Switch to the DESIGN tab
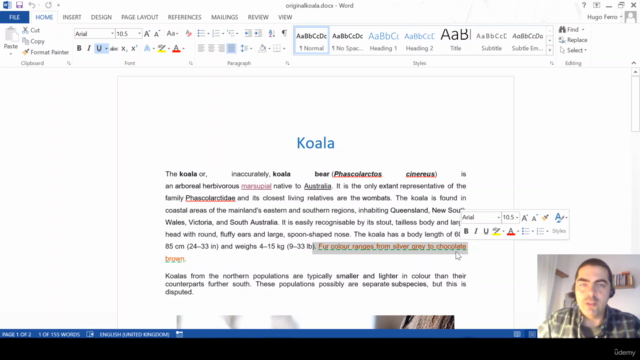Image resolution: width=640 pixels, height=360 pixels. 101,17
